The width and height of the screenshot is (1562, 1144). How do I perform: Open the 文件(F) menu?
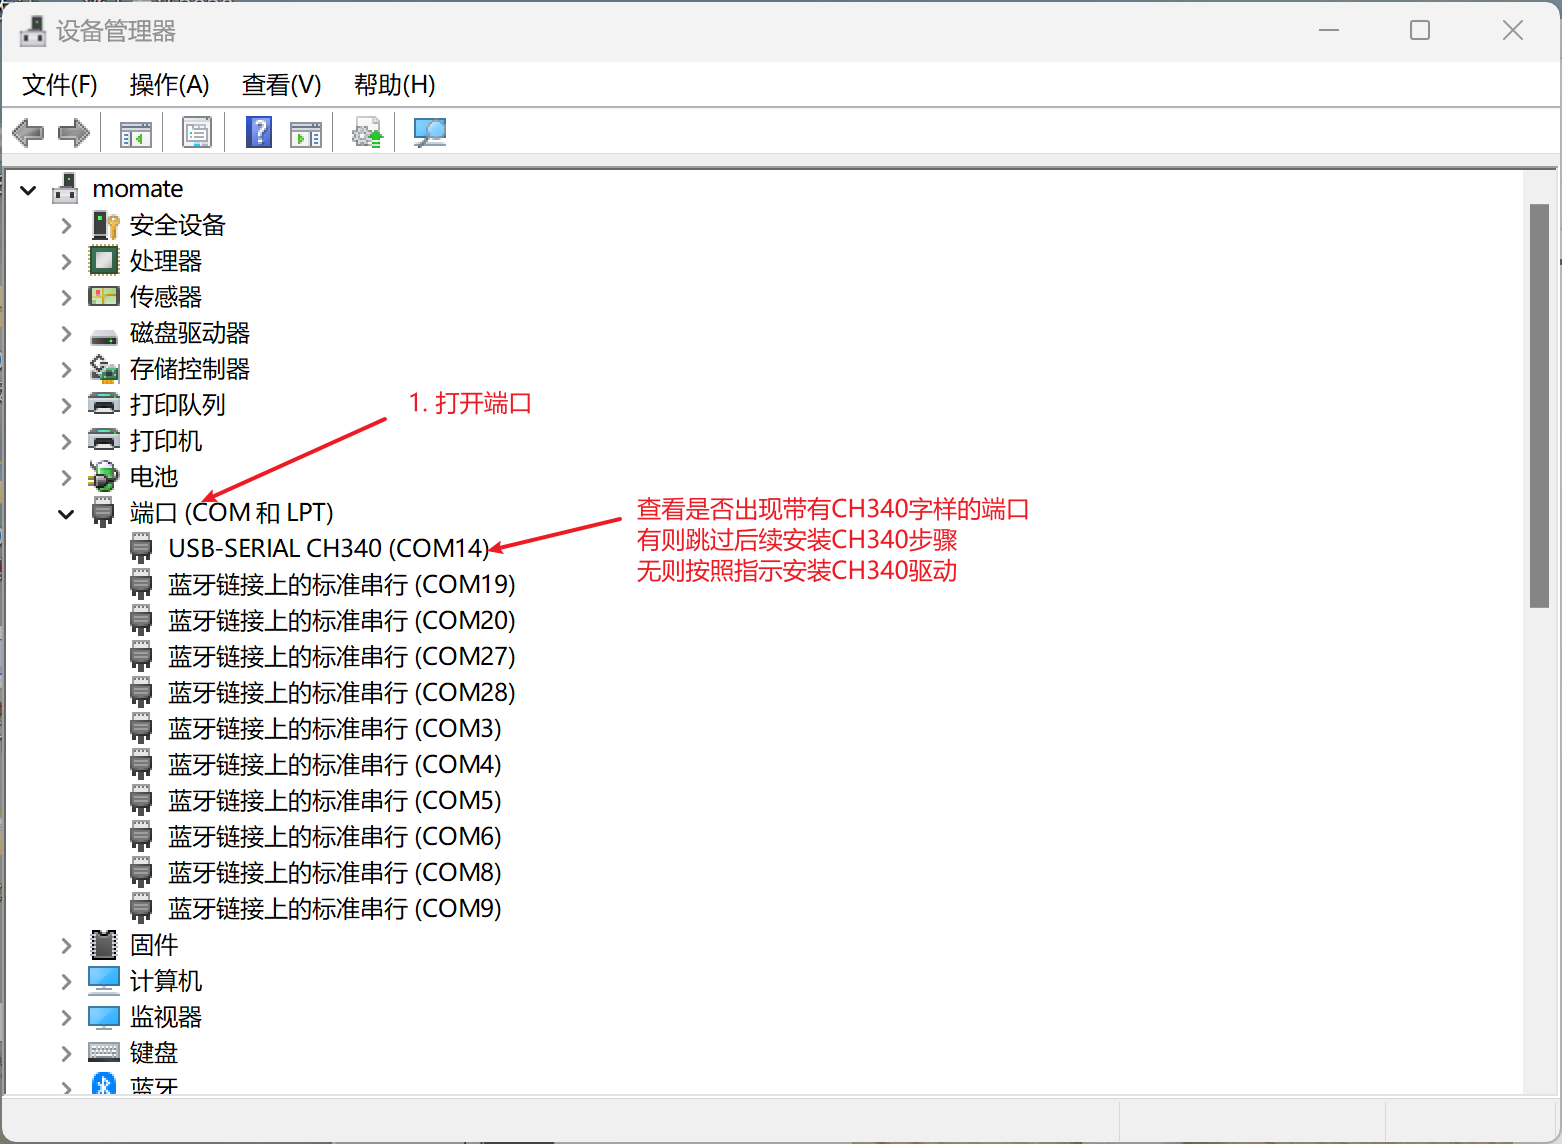[x=60, y=85]
